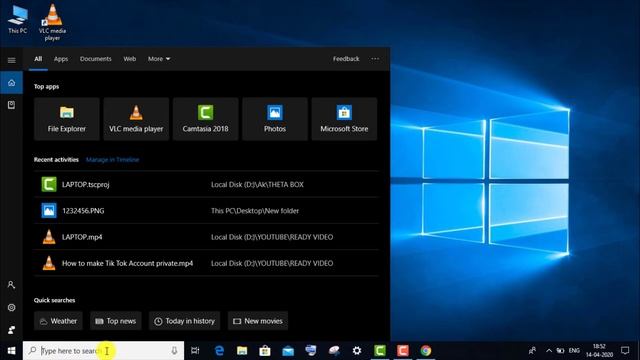Click Today in history quick search
Screen dimensions: 640x360
point(184,321)
